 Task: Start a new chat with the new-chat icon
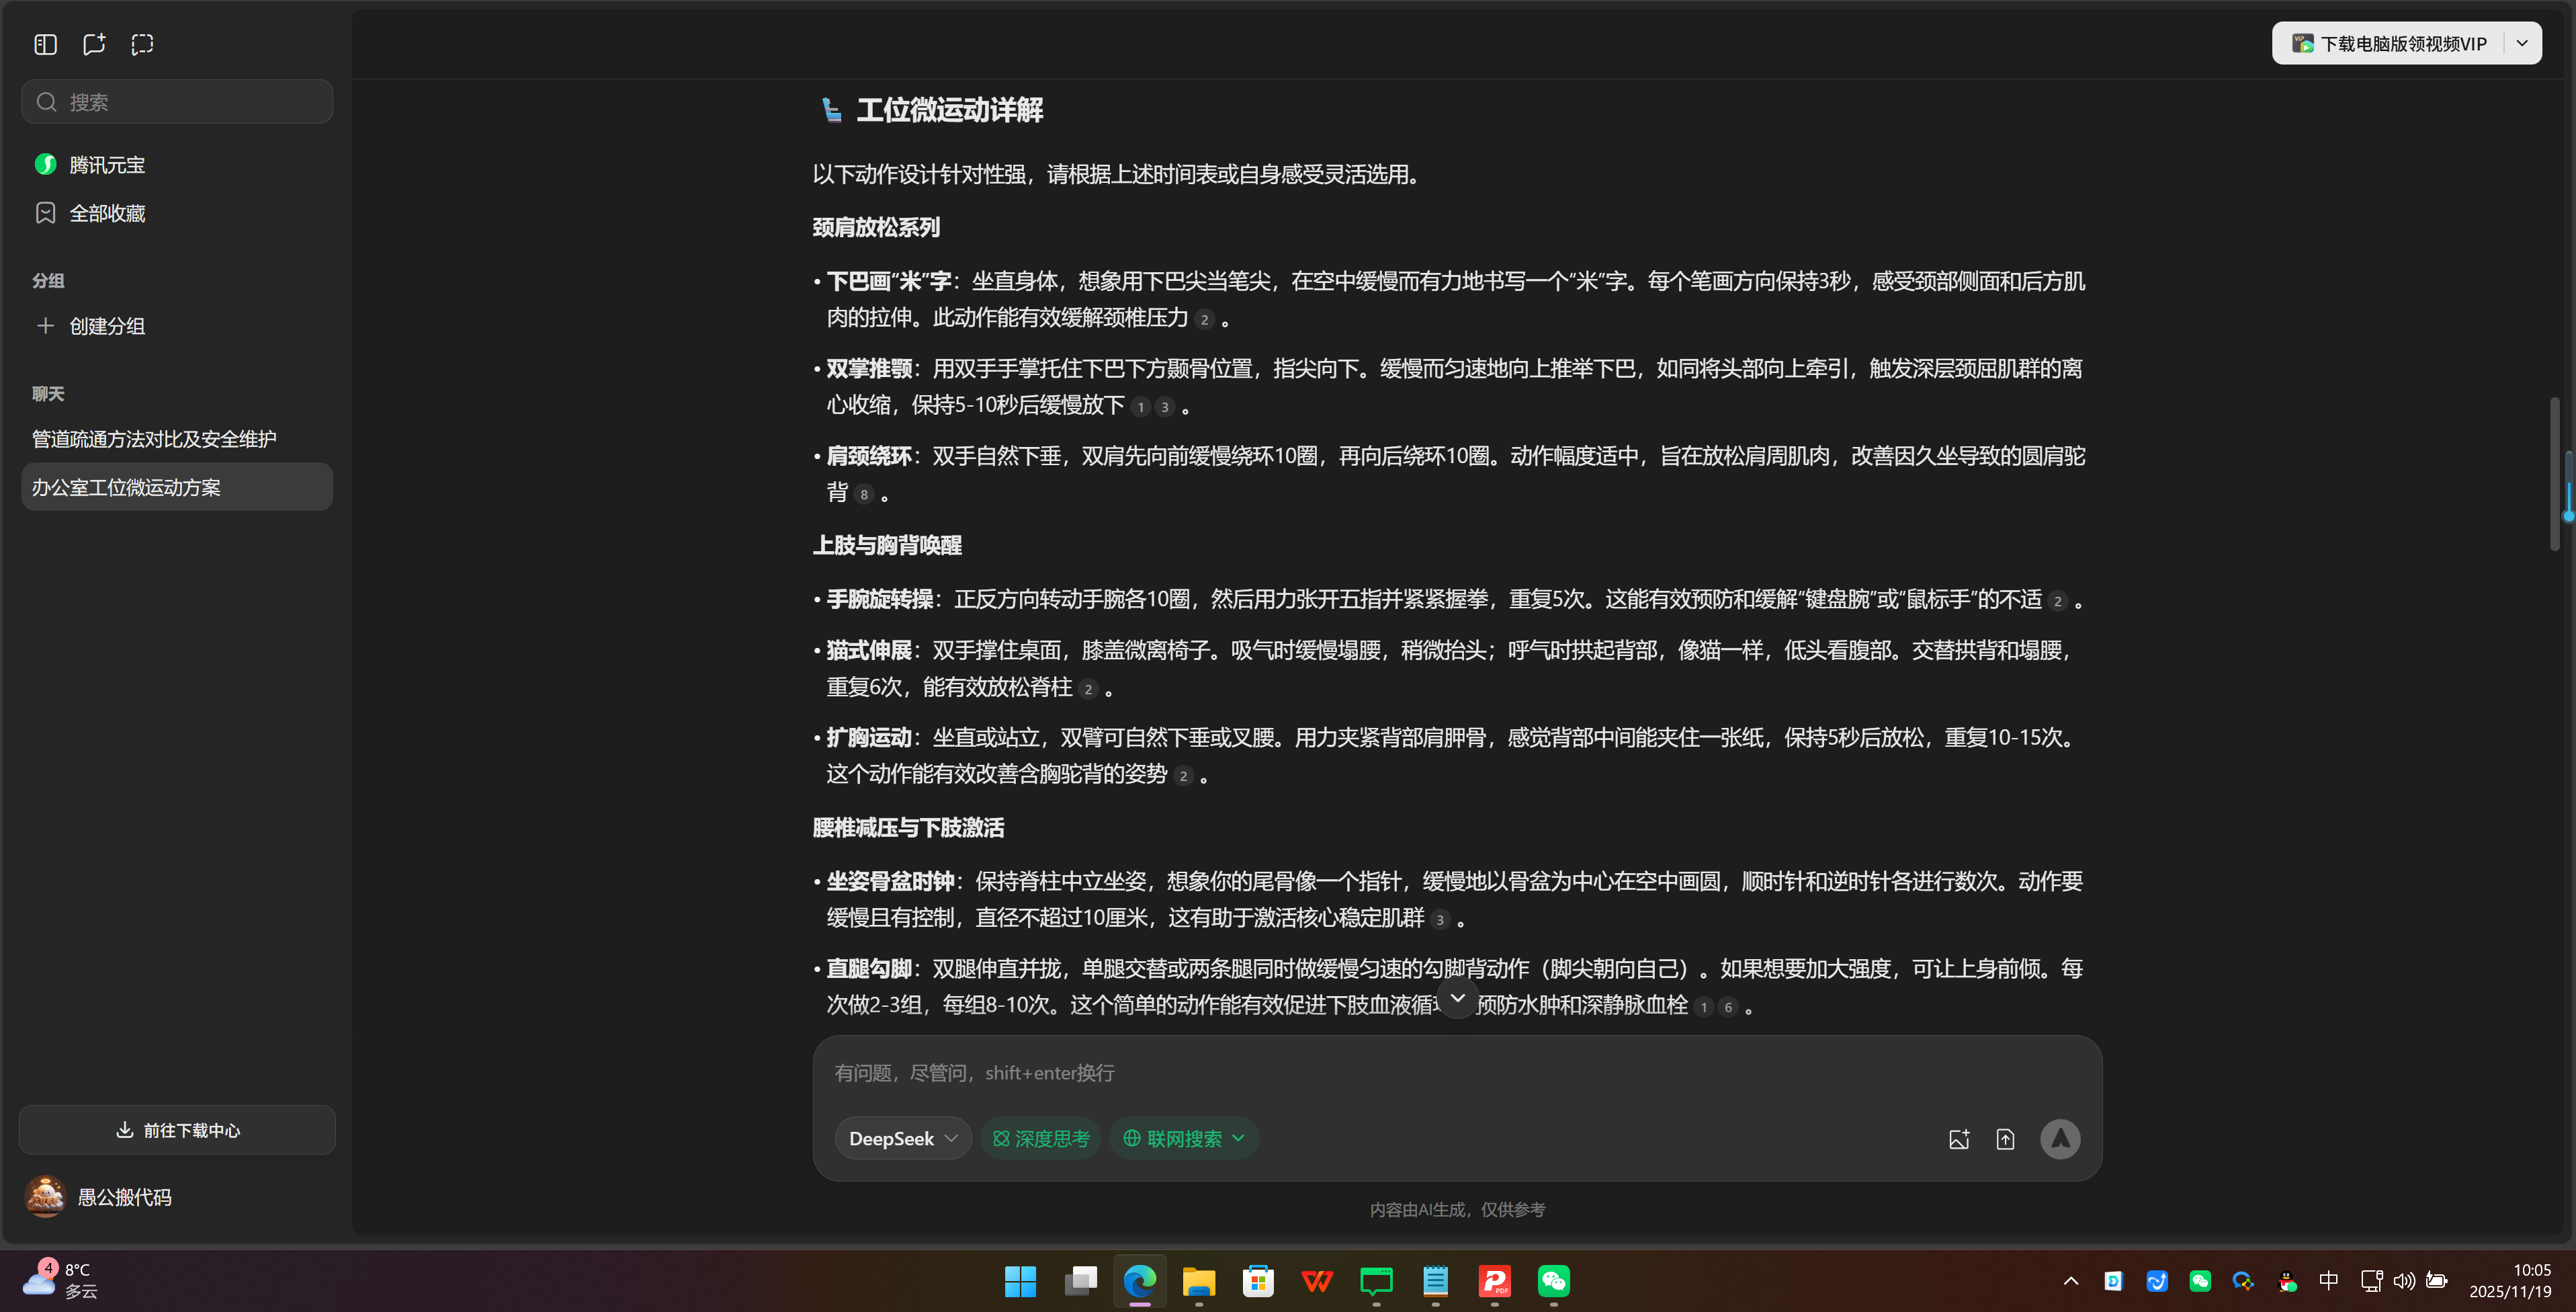pos(94,44)
